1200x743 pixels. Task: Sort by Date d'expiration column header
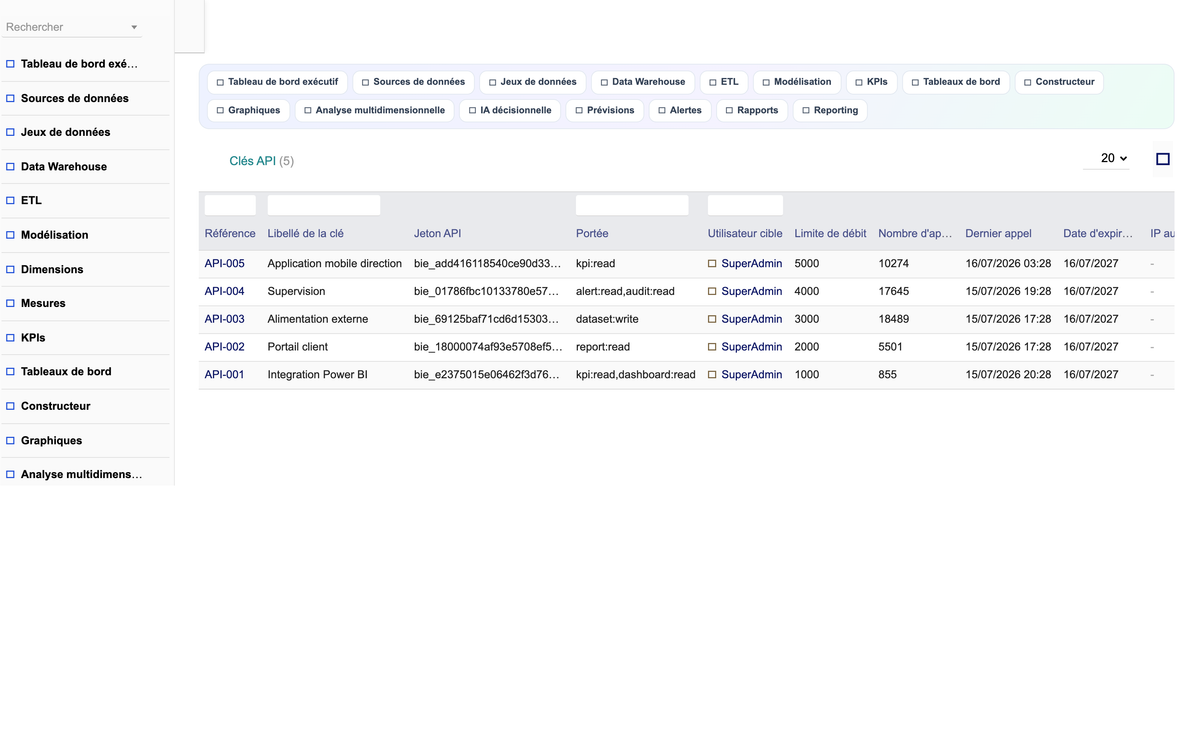[x=1098, y=234]
